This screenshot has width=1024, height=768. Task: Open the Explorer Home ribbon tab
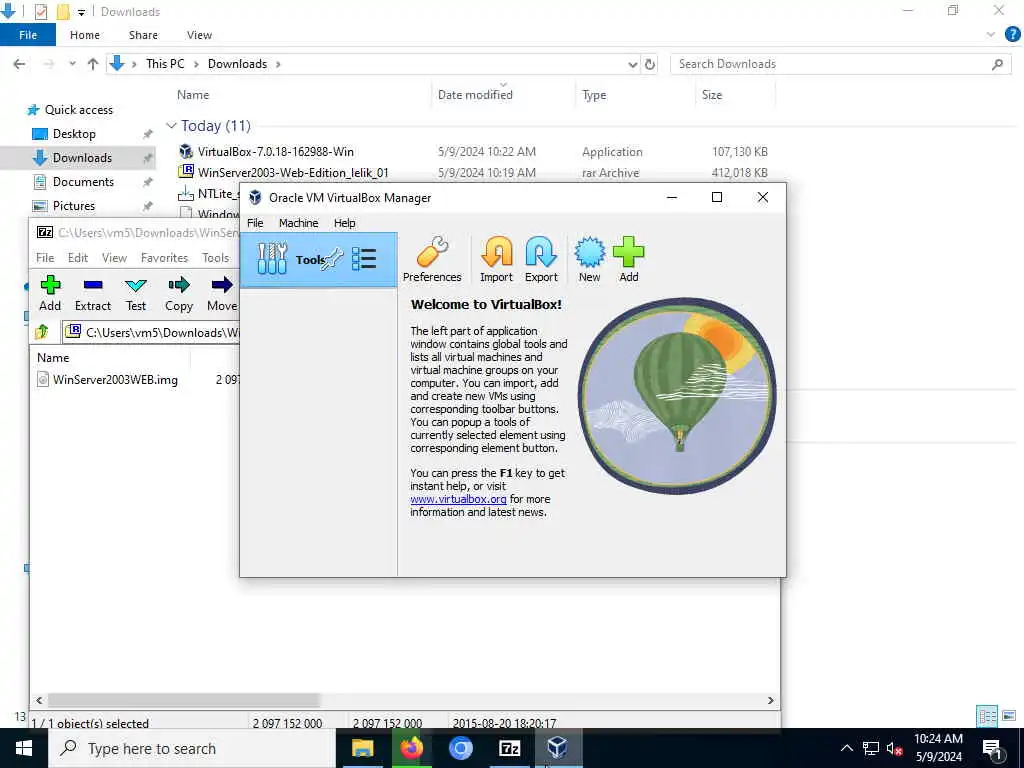pyautogui.click(x=85, y=35)
